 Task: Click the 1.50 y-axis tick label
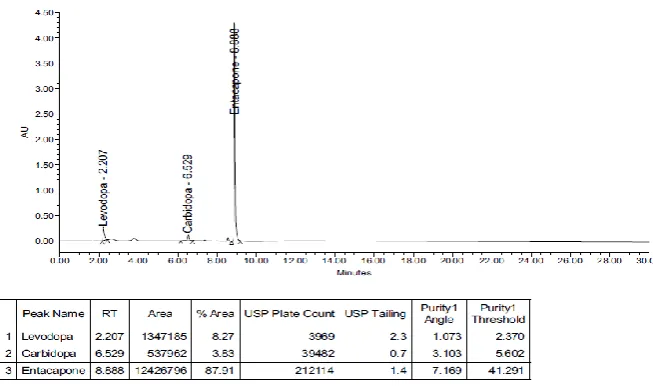click(x=44, y=165)
